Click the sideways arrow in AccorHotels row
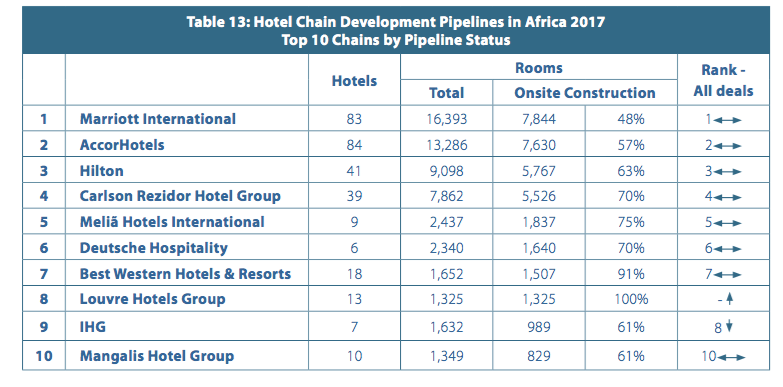 pyautogui.click(x=728, y=146)
